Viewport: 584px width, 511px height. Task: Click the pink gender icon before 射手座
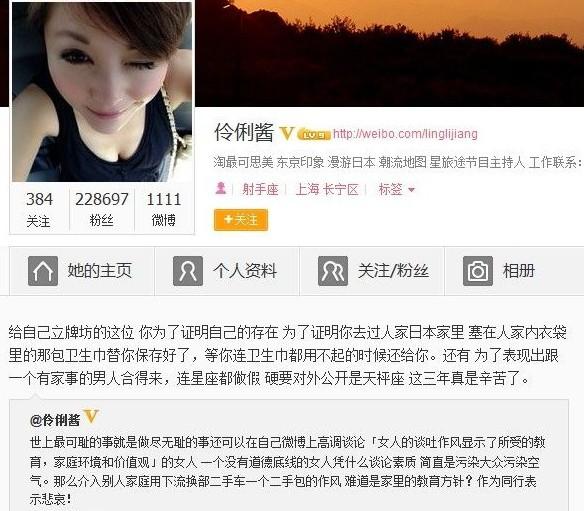220,188
